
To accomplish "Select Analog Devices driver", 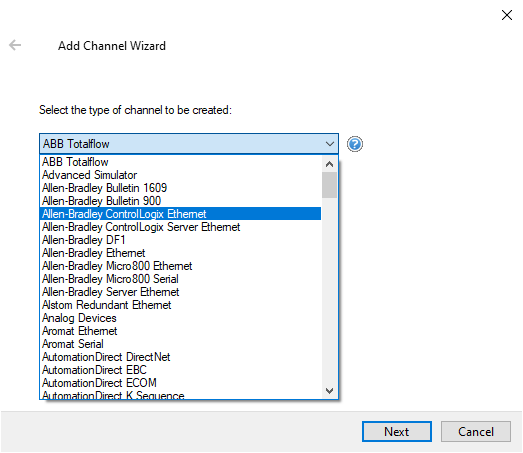I will 180,318.
